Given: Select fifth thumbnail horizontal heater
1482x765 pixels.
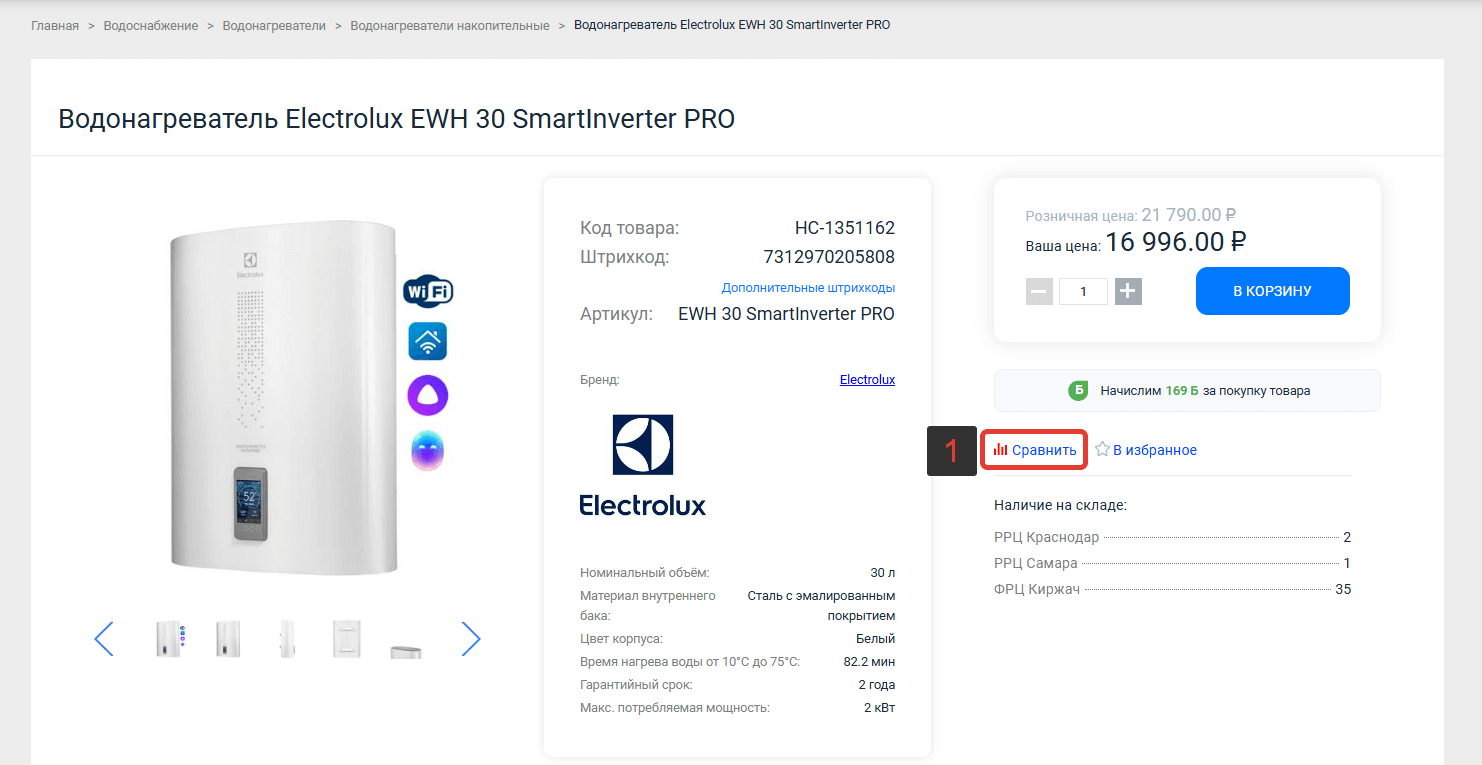Looking at the screenshot, I should point(405,651).
